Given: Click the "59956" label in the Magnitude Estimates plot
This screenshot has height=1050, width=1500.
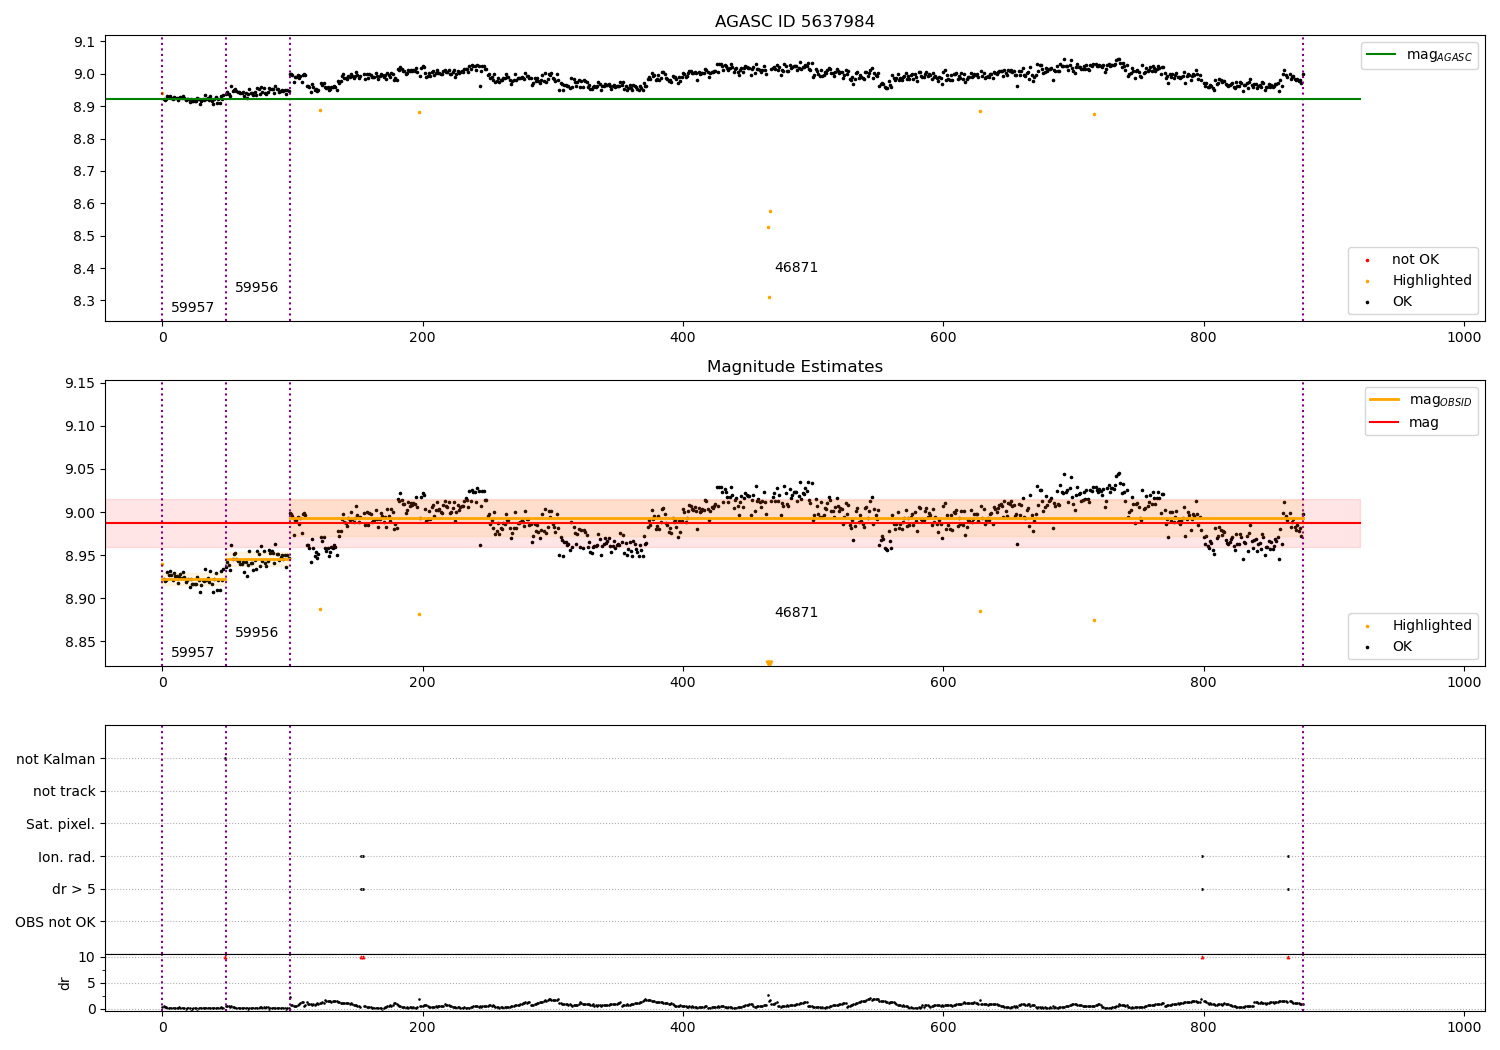Looking at the screenshot, I should pos(256,633).
